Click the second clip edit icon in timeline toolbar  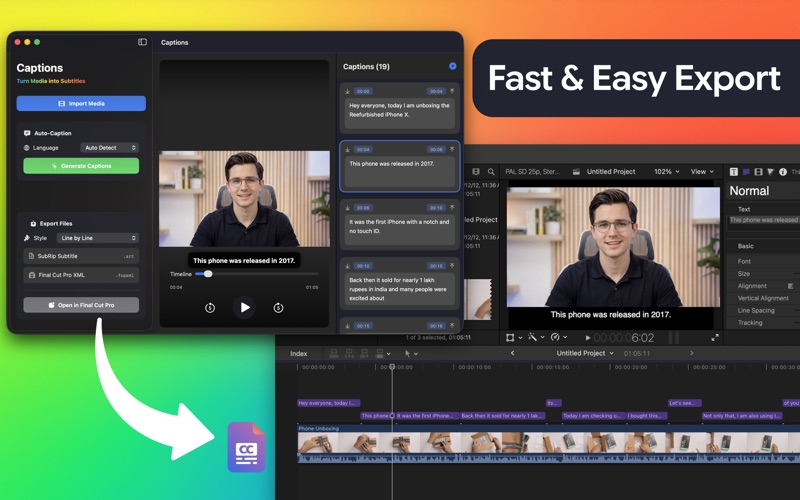coord(349,353)
